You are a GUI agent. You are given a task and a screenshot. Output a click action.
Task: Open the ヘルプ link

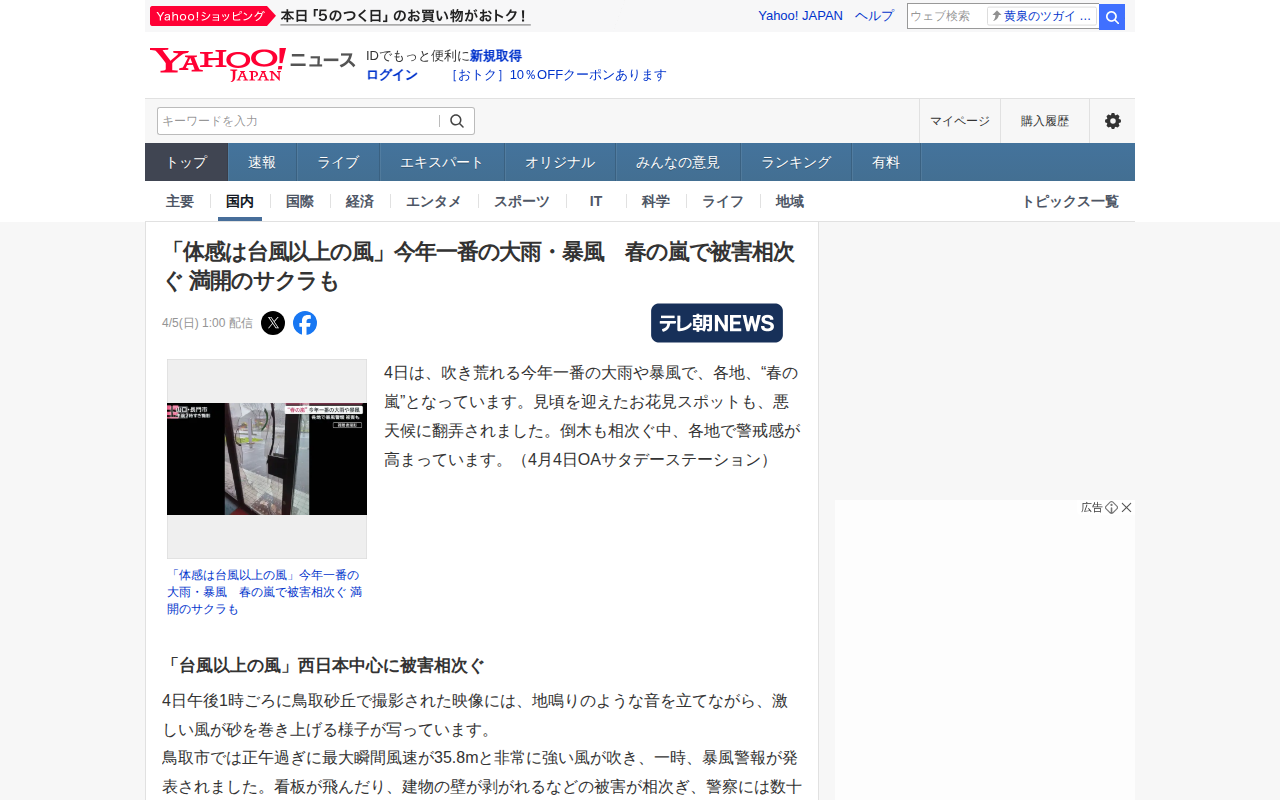[874, 16]
